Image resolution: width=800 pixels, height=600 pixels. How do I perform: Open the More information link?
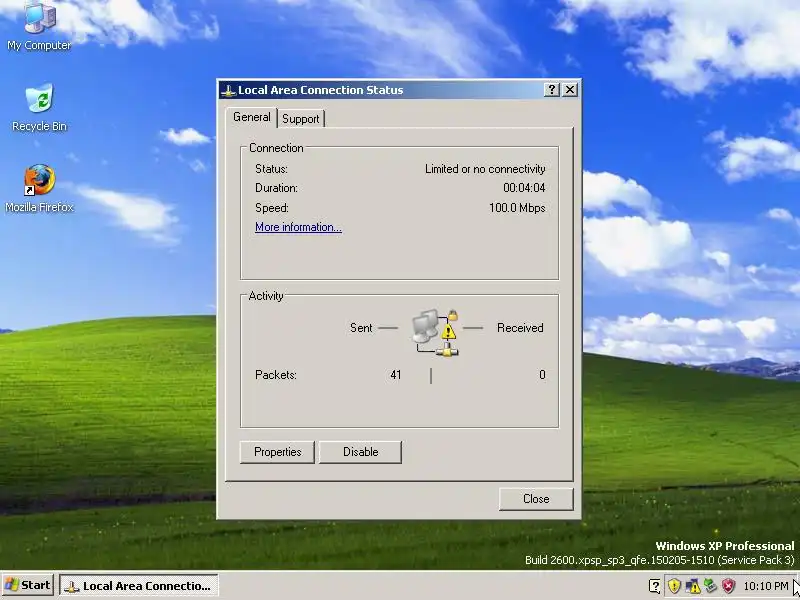298,227
